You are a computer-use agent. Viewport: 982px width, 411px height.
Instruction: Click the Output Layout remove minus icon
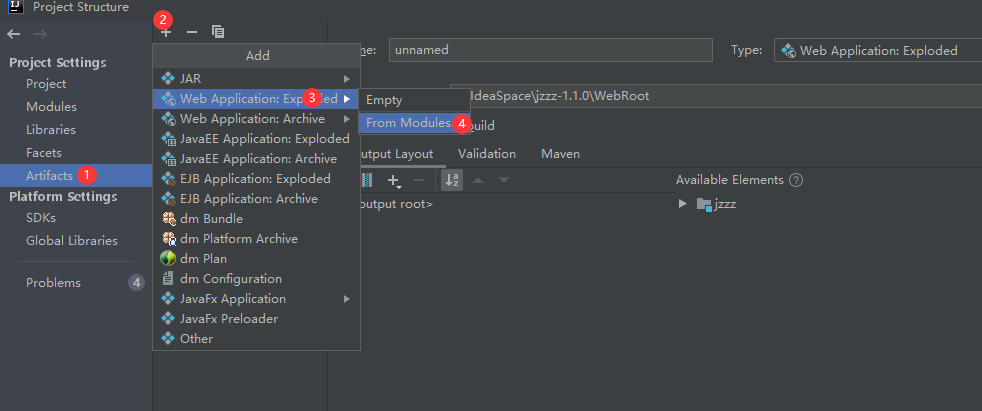point(420,180)
